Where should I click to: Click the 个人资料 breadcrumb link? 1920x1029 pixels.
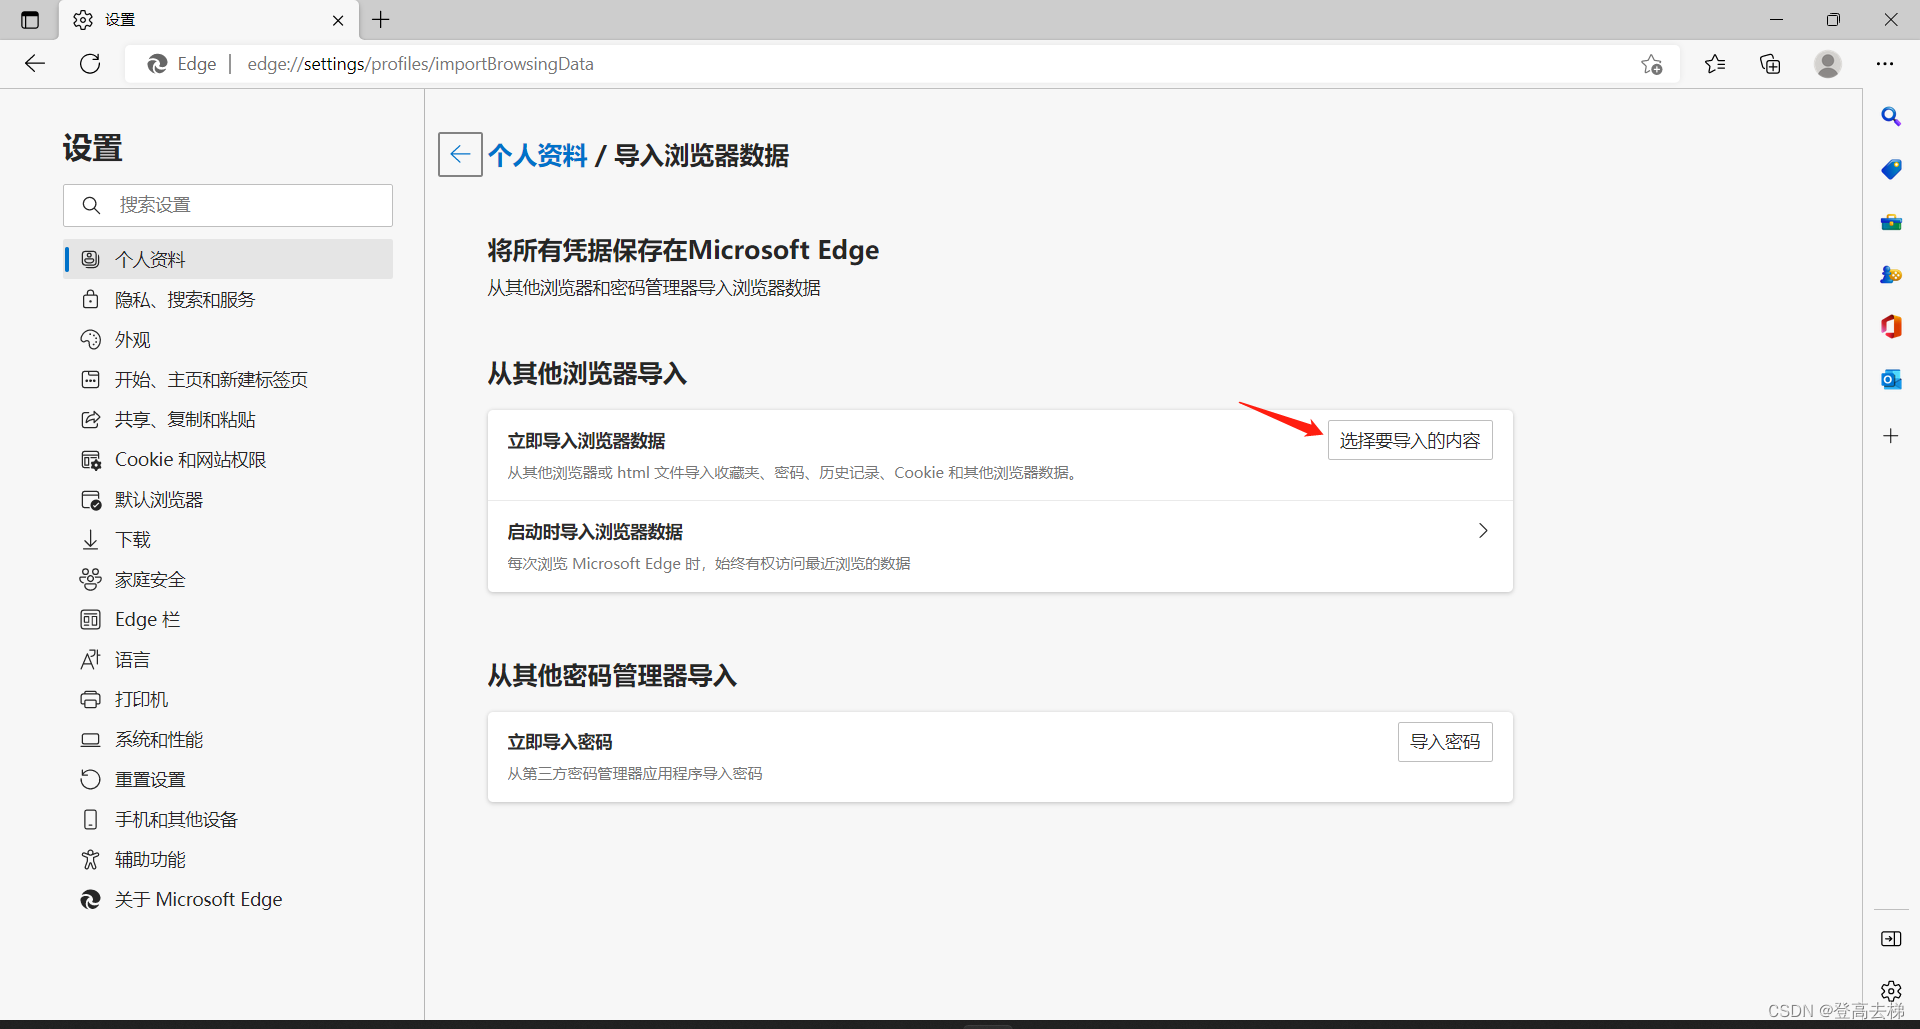[538, 155]
